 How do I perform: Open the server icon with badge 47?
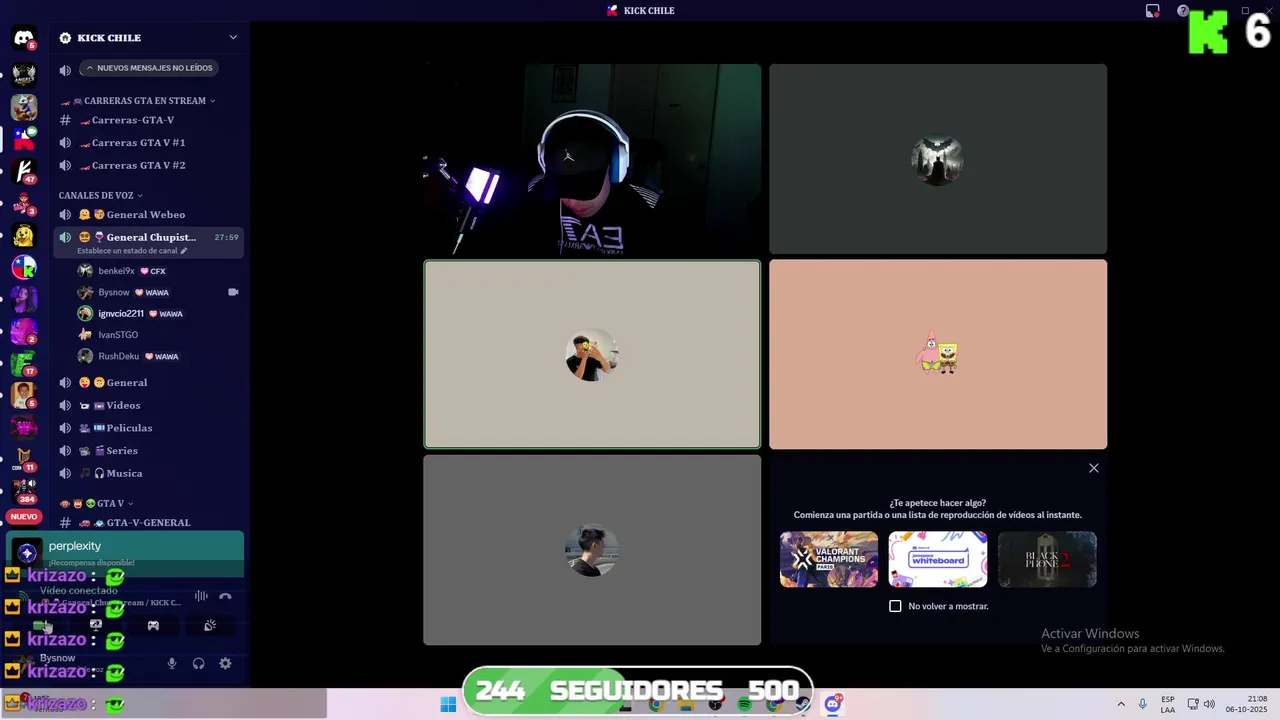[x=24, y=171]
